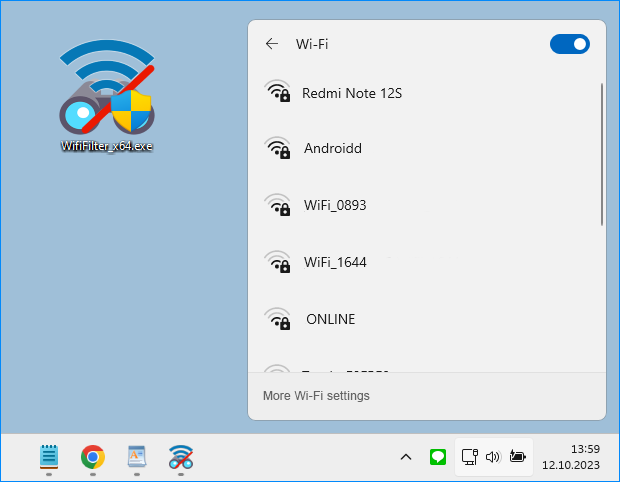Open Notepad app from the taskbar
Screen dimensions: 620x482
[x=49, y=457]
